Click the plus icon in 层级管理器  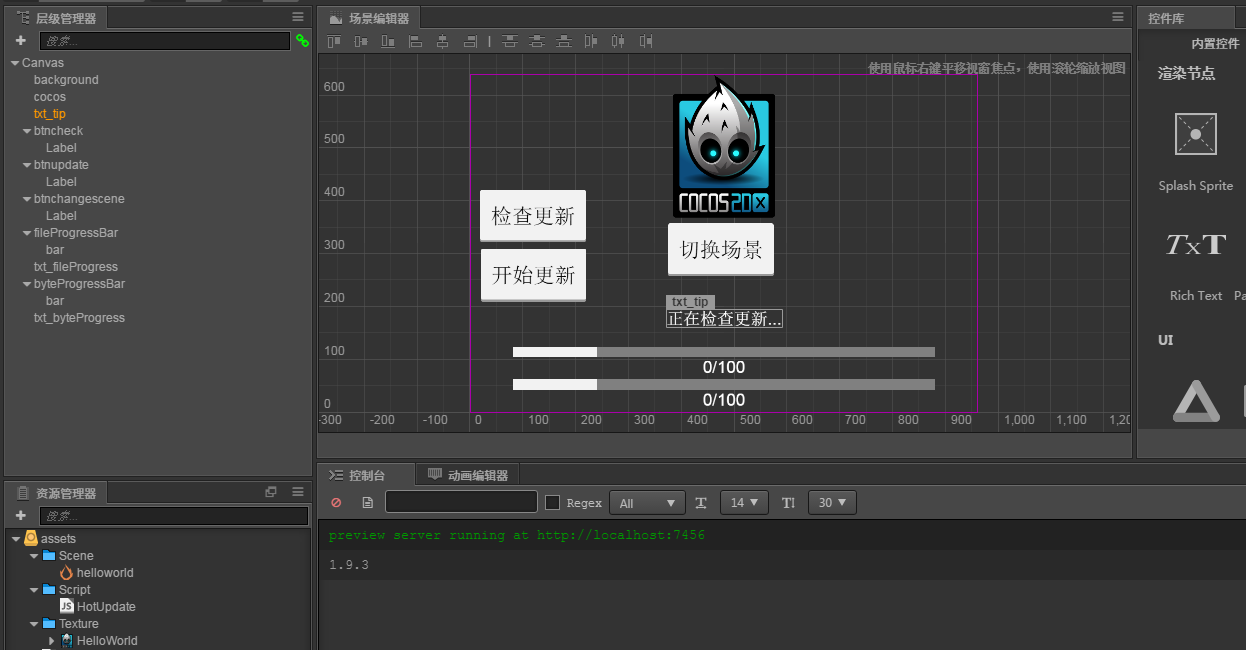click(x=21, y=41)
